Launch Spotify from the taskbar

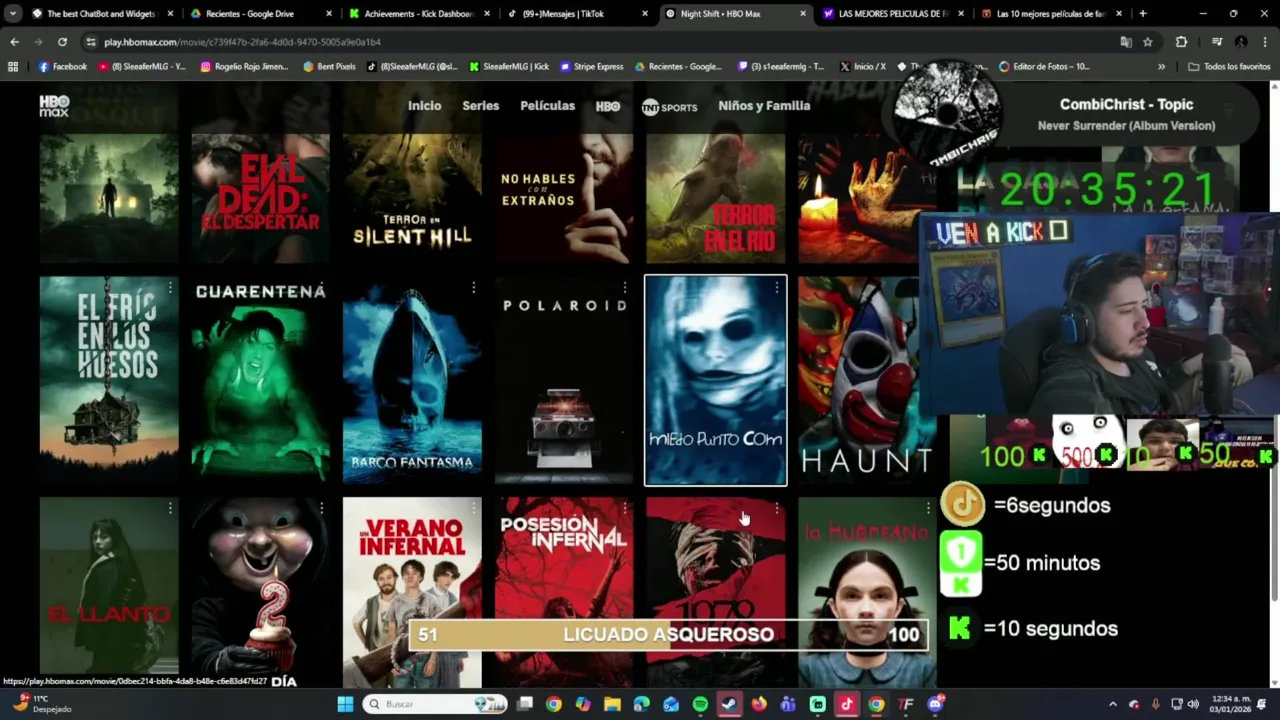click(x=700, y=704)
